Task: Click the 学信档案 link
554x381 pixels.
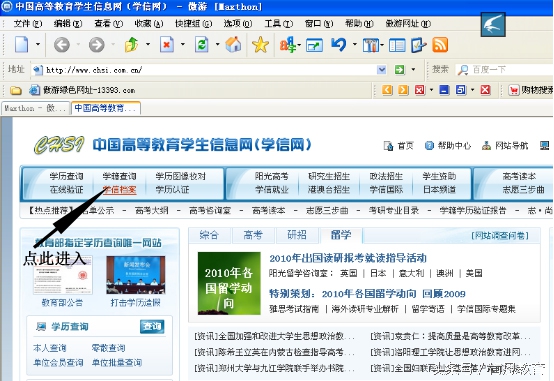Action: coord(119,190)
